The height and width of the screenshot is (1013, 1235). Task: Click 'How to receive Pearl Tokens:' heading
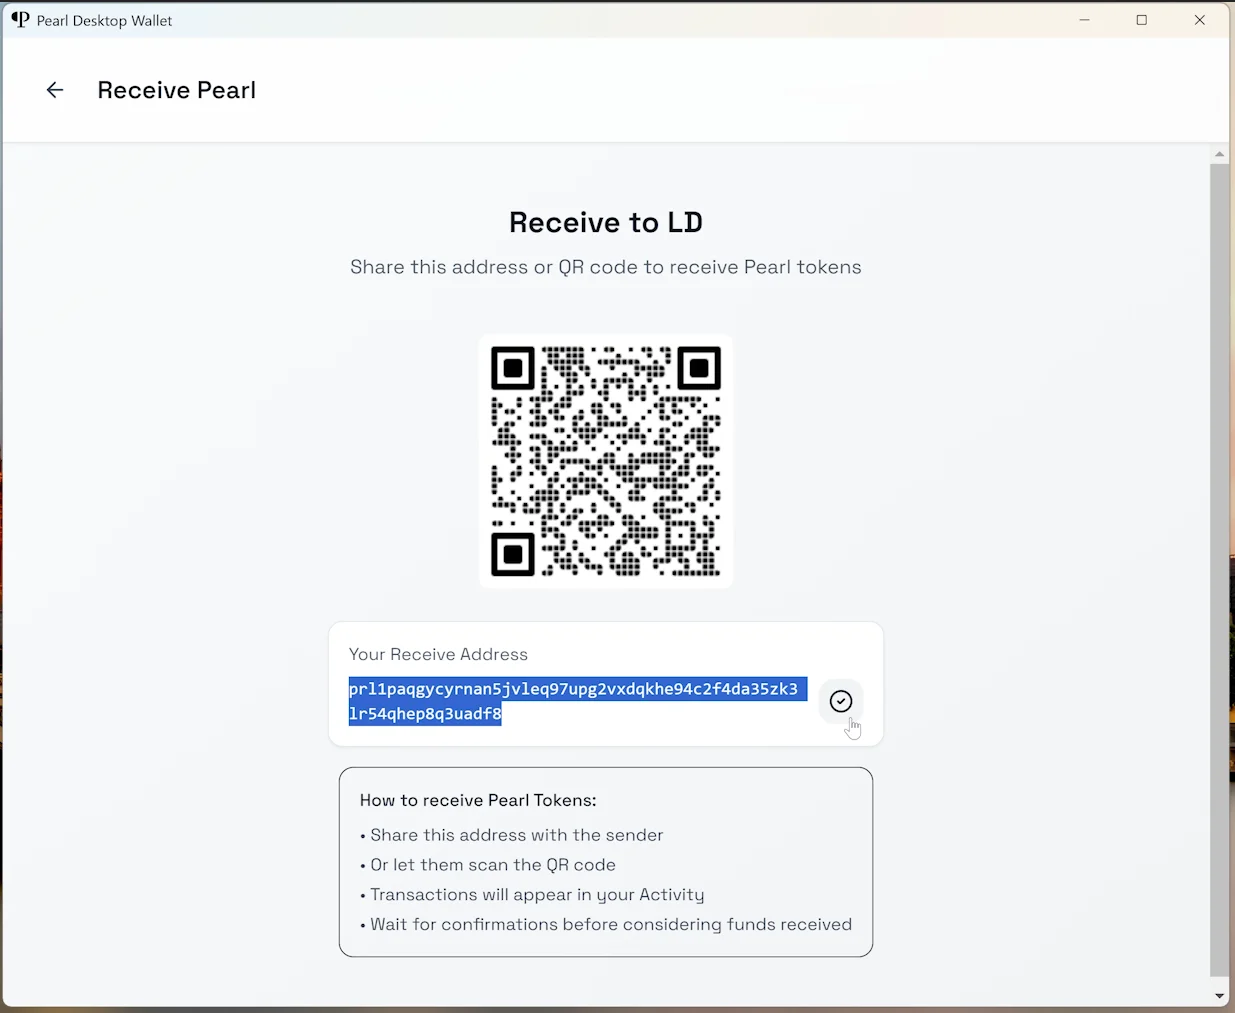pos(478,800)
